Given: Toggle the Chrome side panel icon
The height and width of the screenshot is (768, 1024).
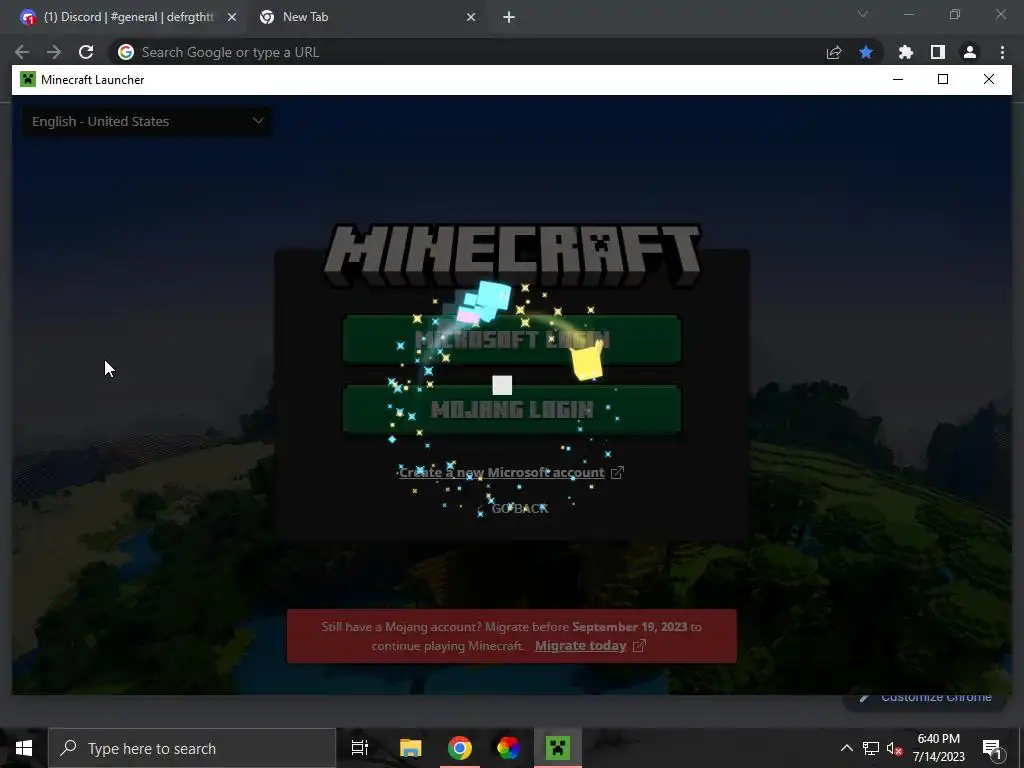Looking at the screenshot, I should pyautogui.click(x=938, y=52).
